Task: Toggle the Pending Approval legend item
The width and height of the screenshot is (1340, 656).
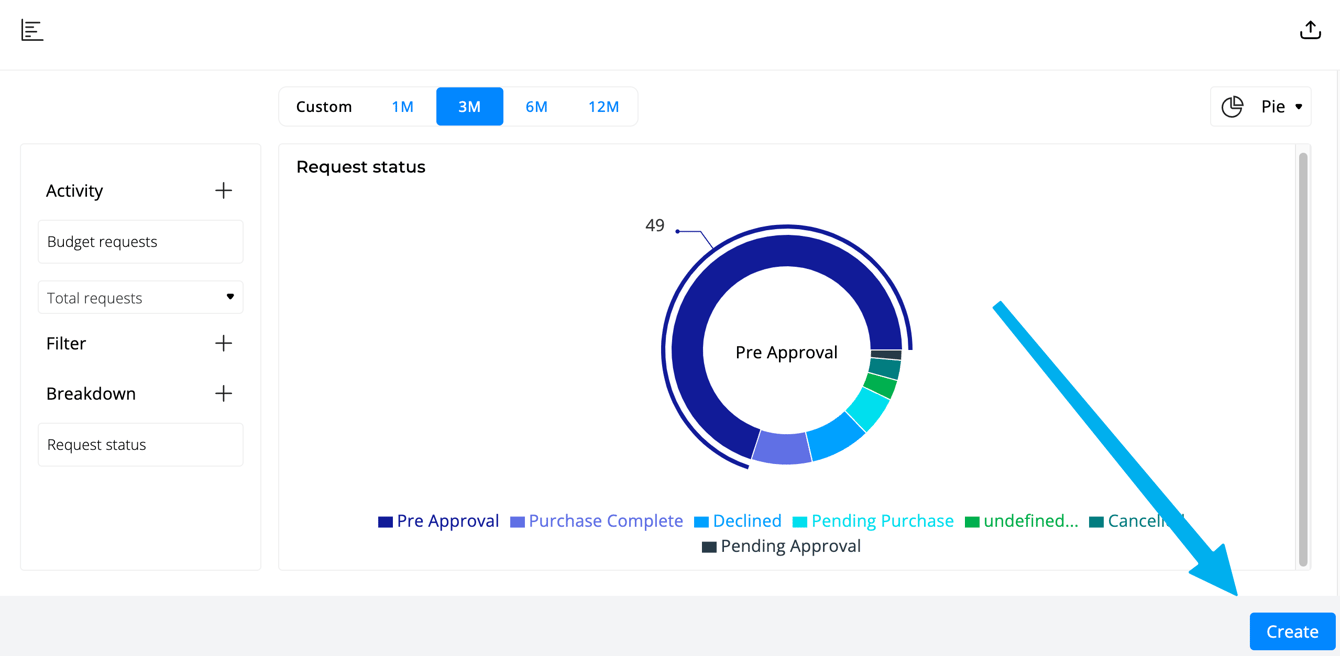Action: pyautogui.click(x=781, y=546)
